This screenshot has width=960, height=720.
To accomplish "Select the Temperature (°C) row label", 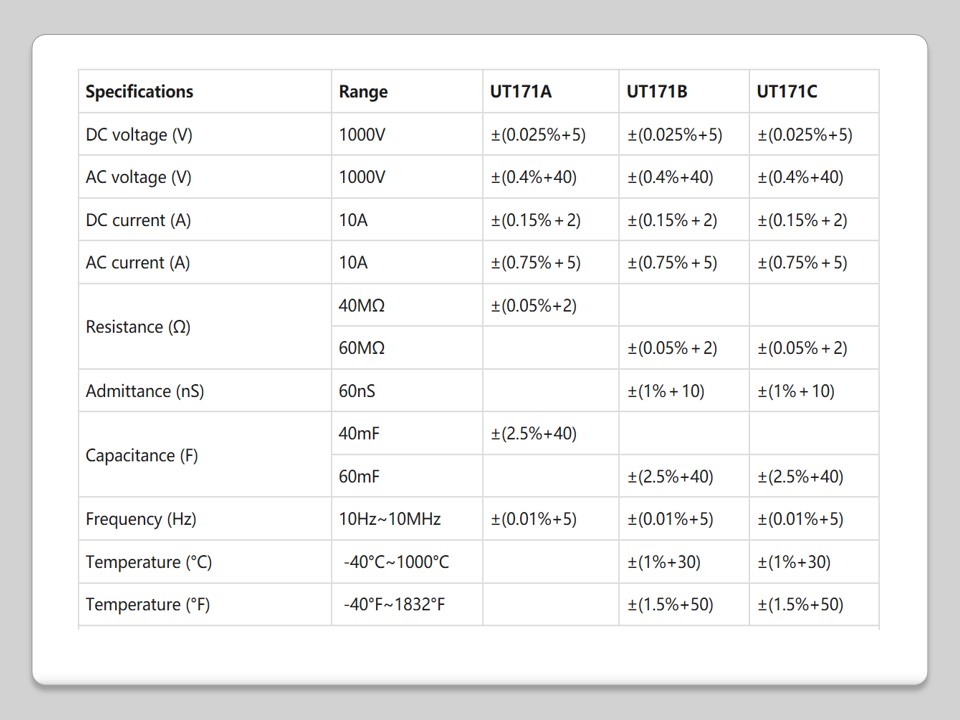I will 149,562.
